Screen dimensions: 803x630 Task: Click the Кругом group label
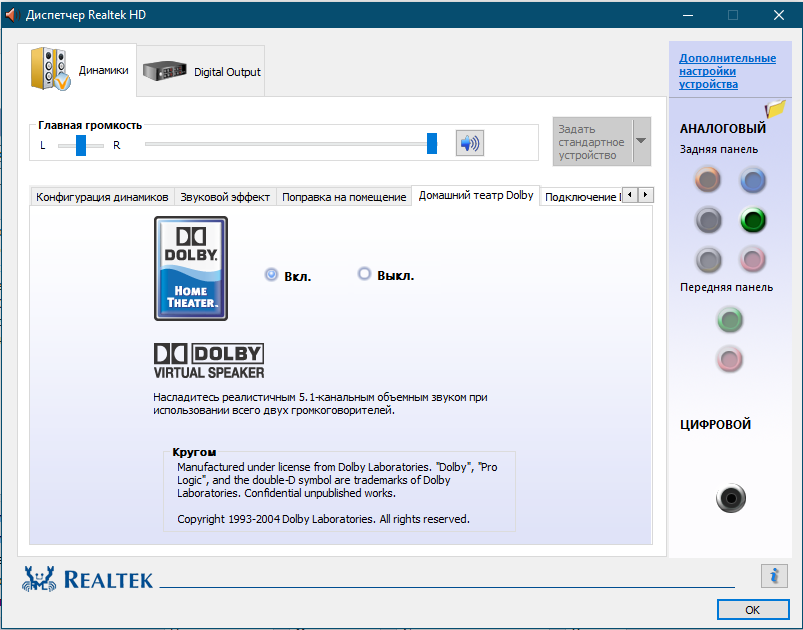click(194, 452)
